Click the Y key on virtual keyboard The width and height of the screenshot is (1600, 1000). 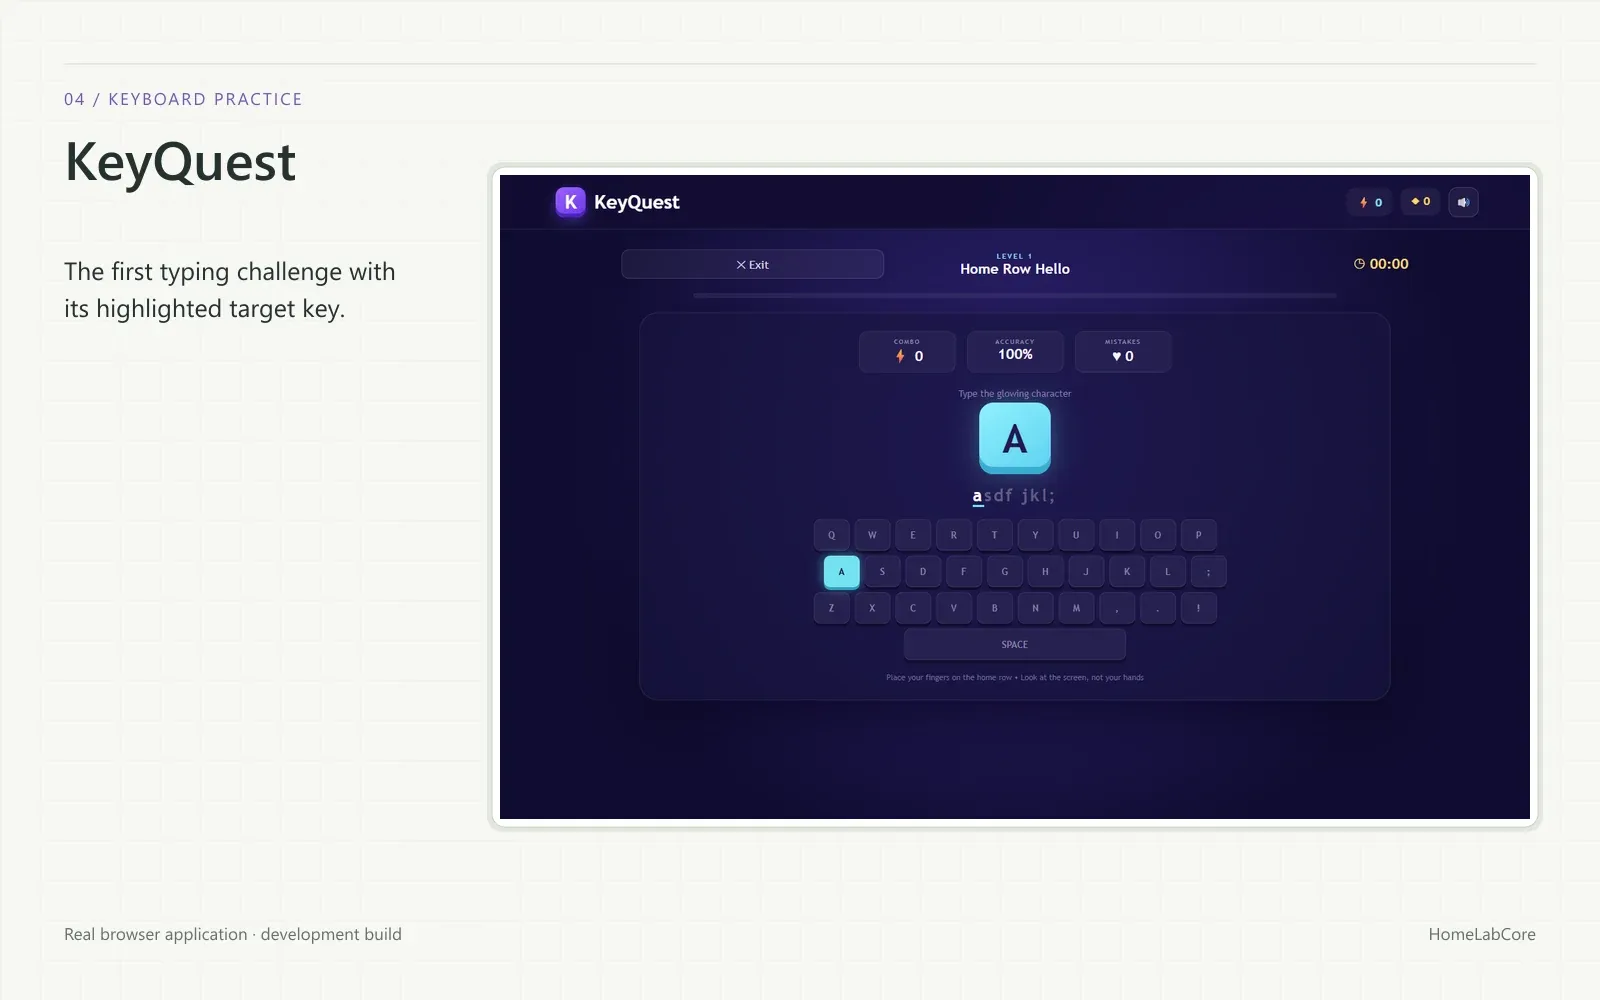[1035, 535]
